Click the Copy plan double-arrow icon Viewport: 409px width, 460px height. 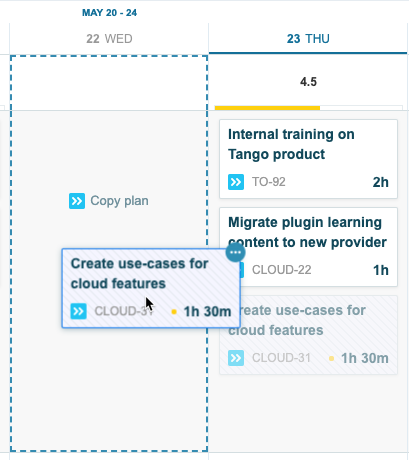click(77, 201)
